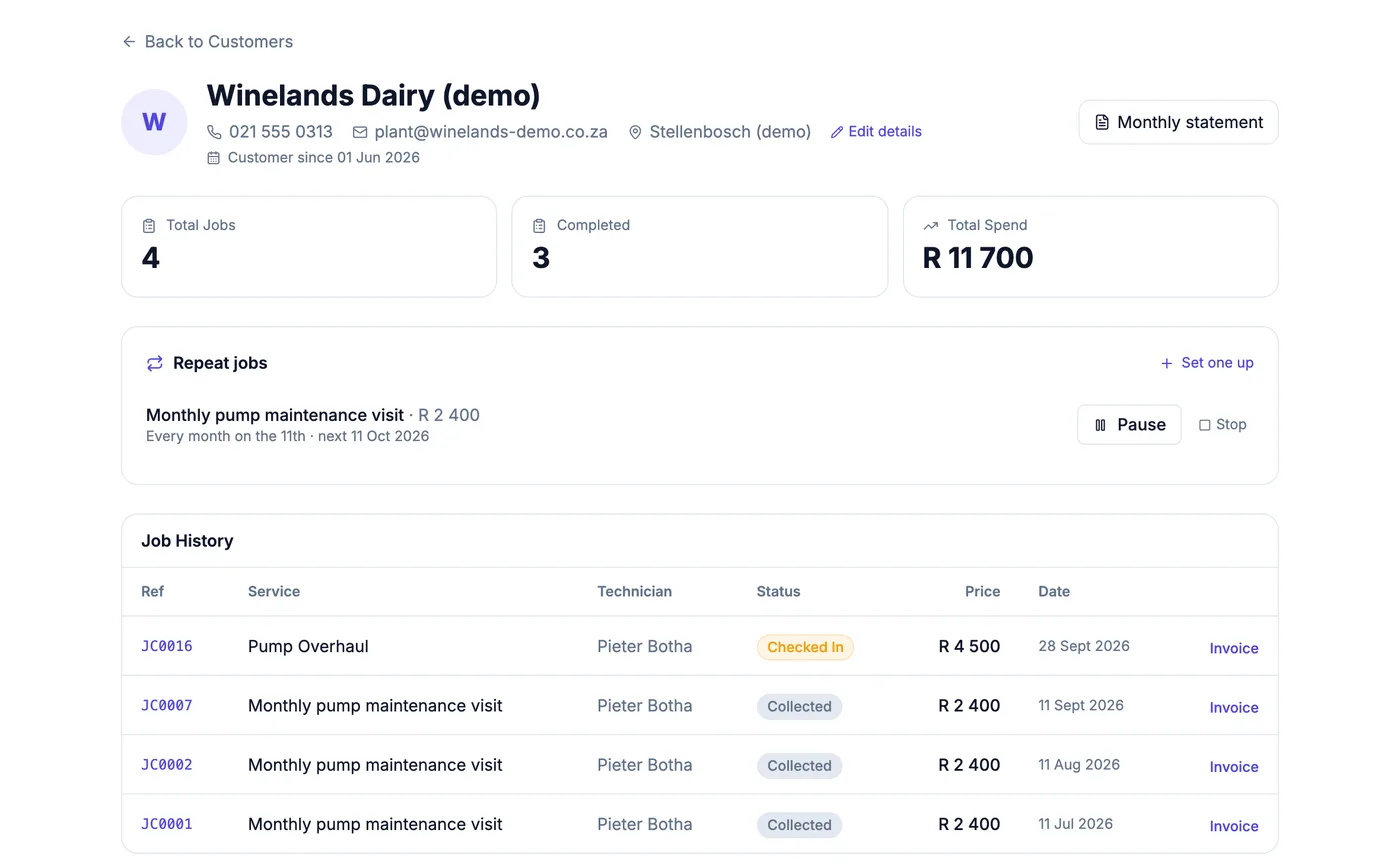Image resolution: width=1400 pixels, height=868 pixels.
Task: Click the repeat arrows icon beside Repeat jobs
Action: tap(154, 364)
